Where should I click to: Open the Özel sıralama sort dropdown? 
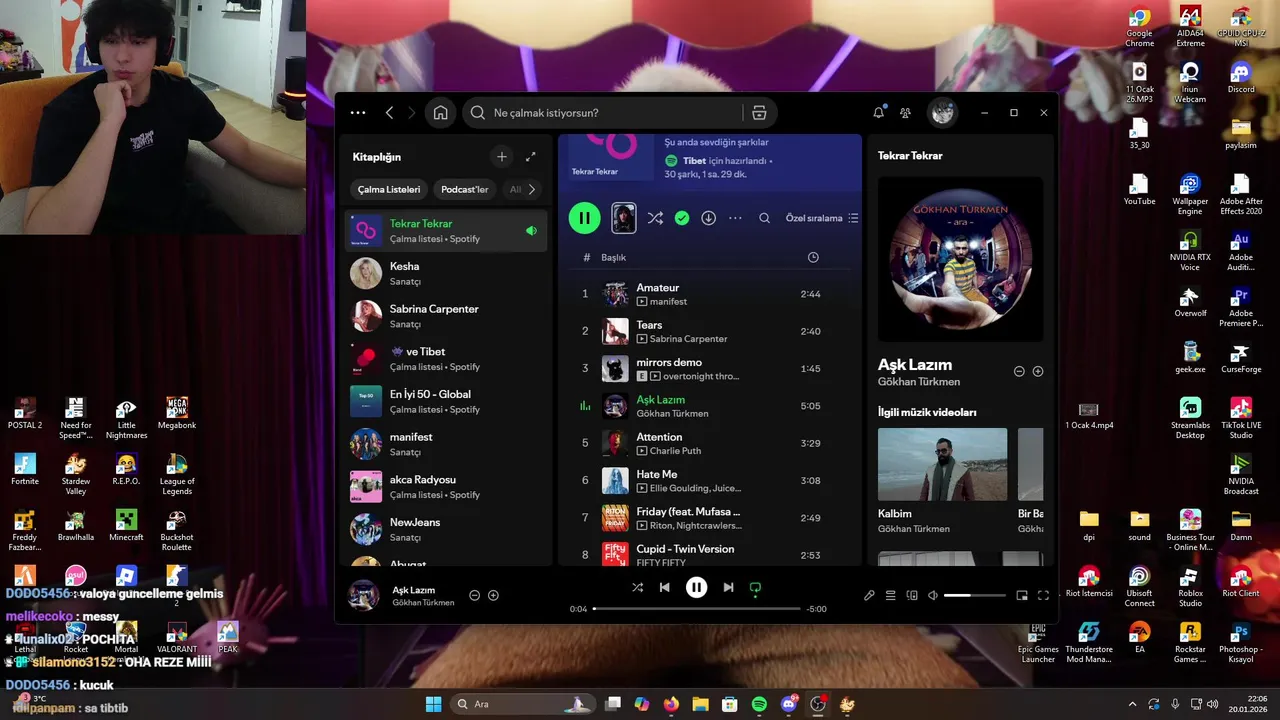822,218
